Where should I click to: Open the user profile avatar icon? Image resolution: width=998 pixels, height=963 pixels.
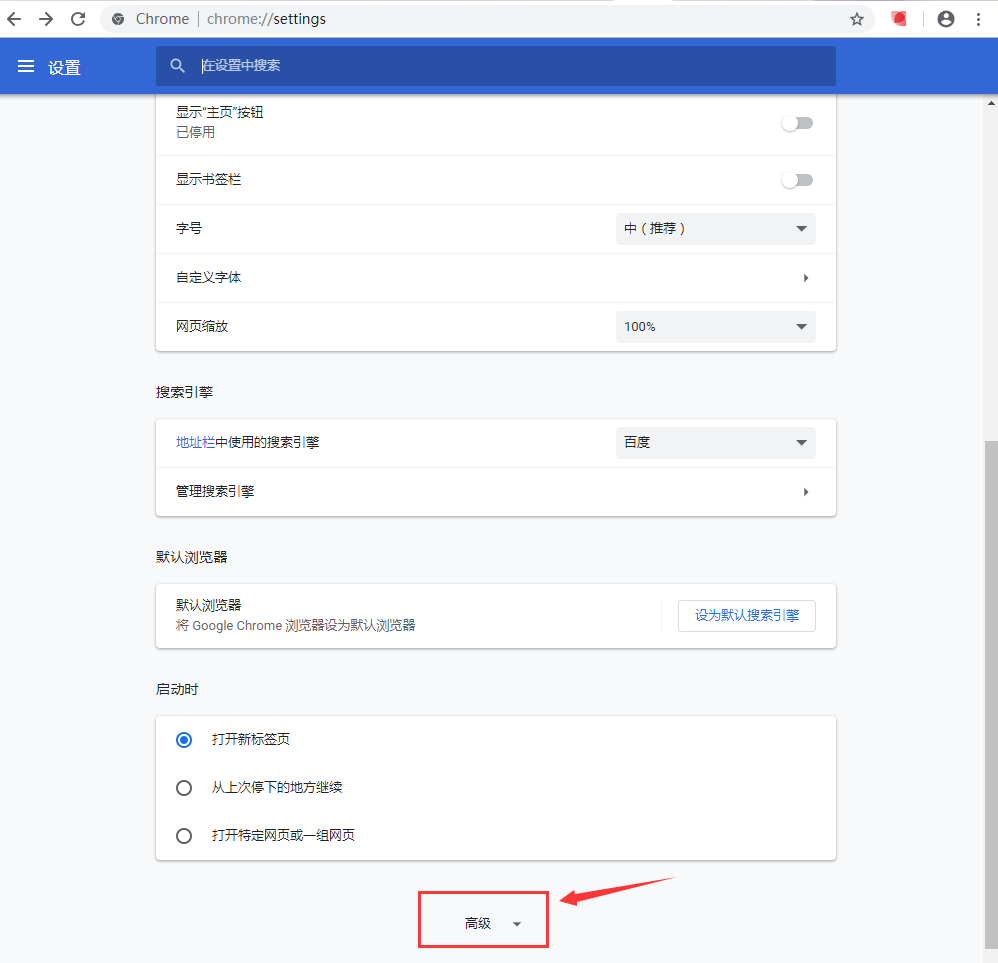pyautogui.click(x=946, y=19)
